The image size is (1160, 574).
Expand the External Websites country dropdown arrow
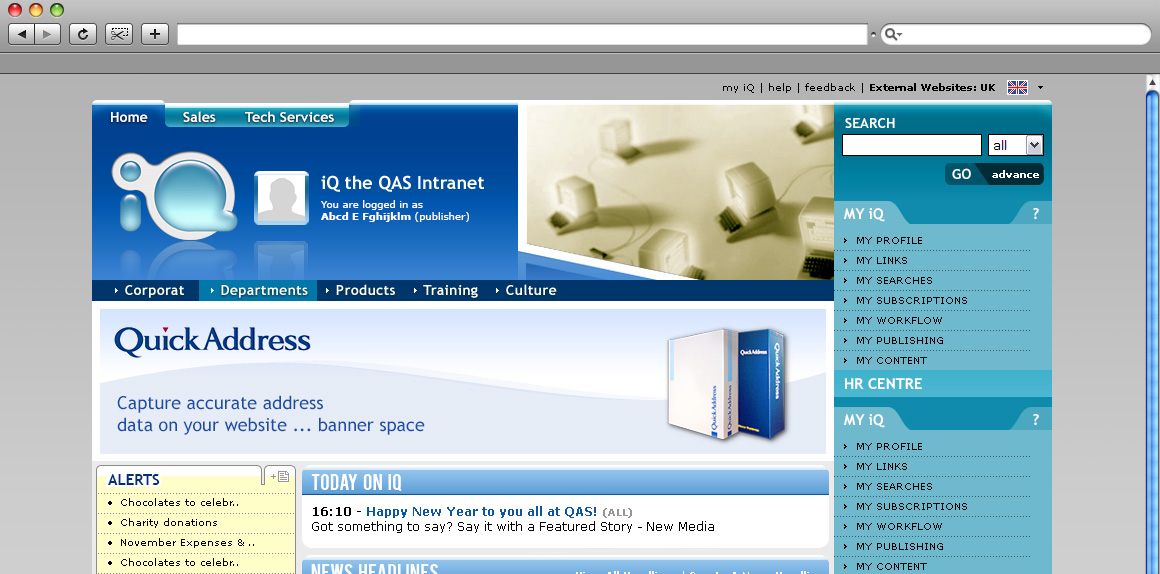click(1040, 88)
